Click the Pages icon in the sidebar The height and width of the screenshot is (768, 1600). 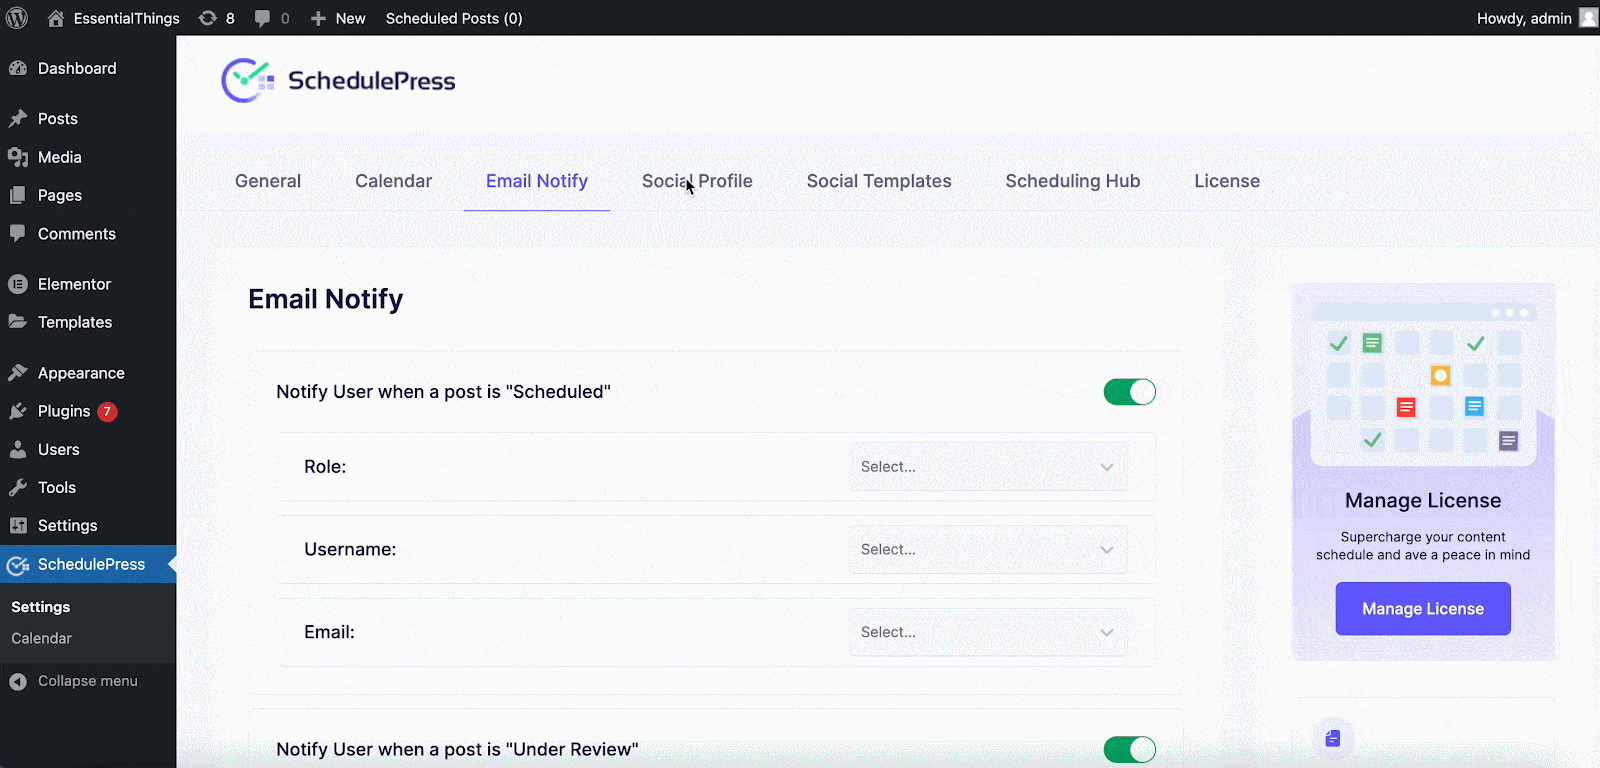[x=18, y=195]
